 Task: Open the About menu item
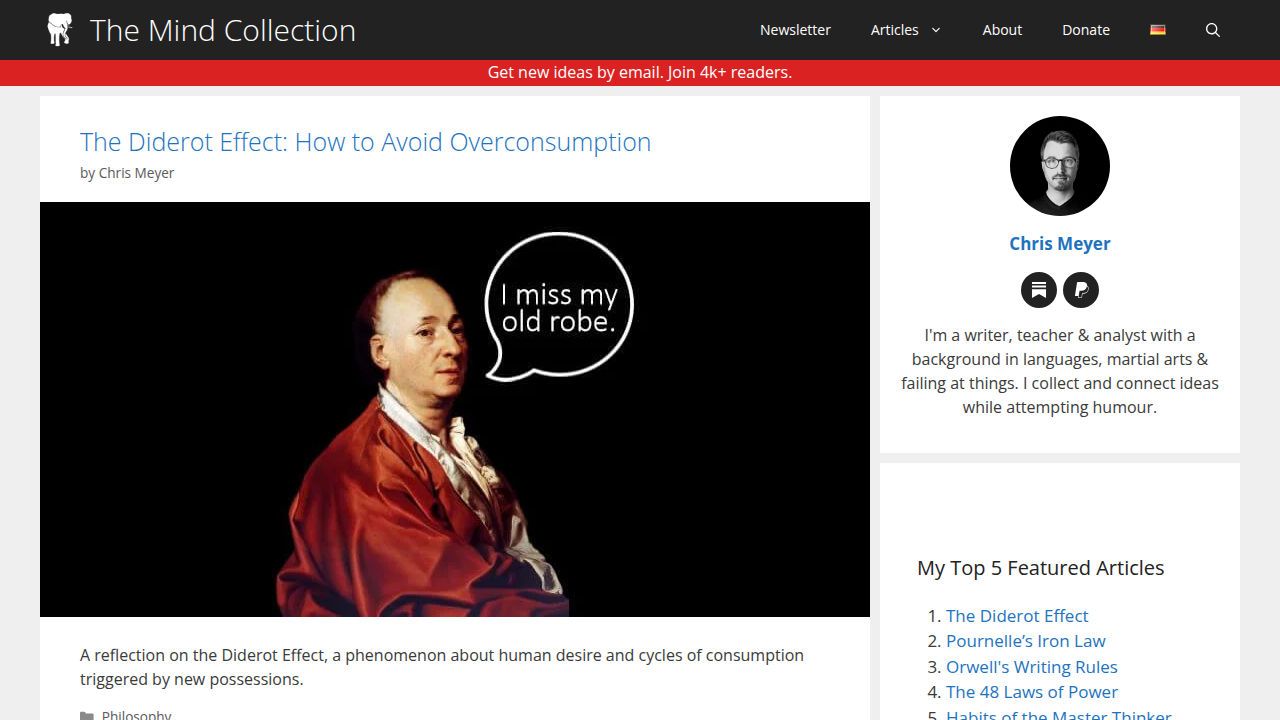pos(1002,30)
